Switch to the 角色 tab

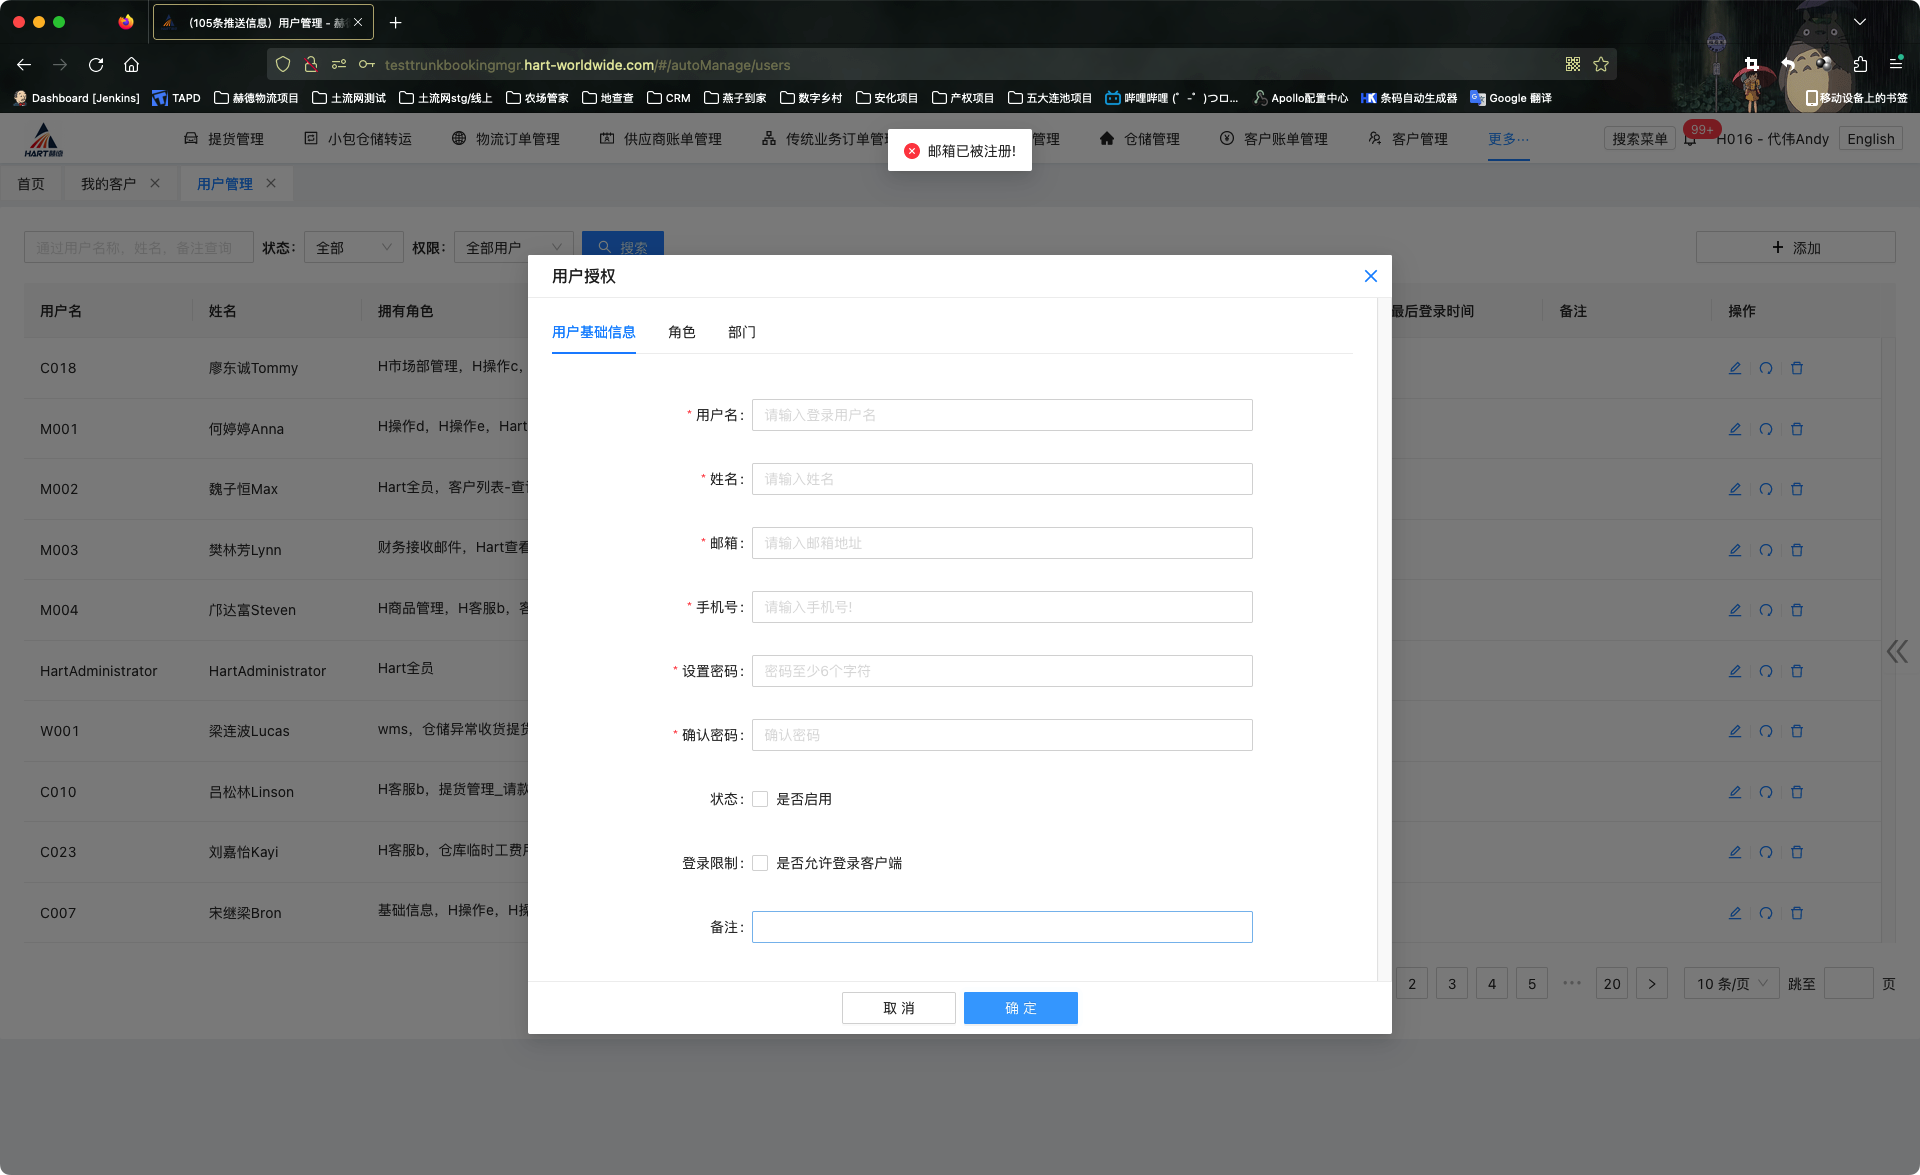click(682, 332)
